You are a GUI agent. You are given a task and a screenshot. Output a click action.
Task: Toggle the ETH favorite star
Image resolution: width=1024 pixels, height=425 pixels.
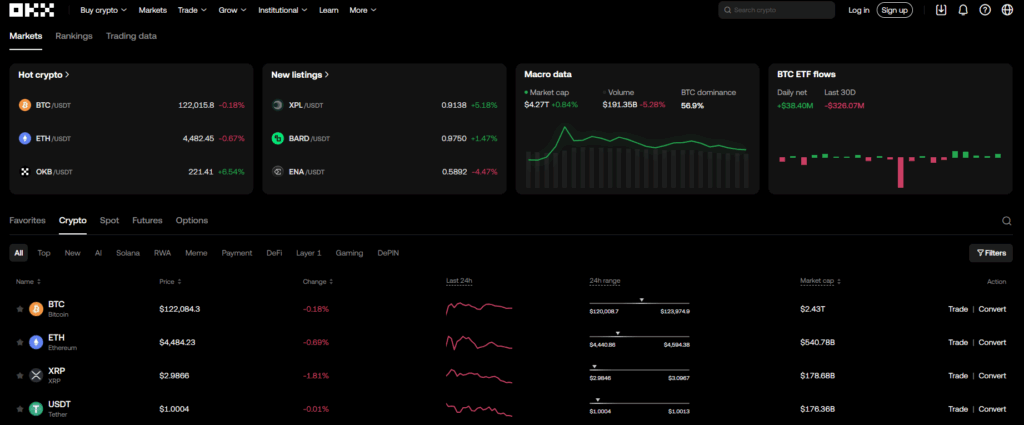tap(19, 342)
